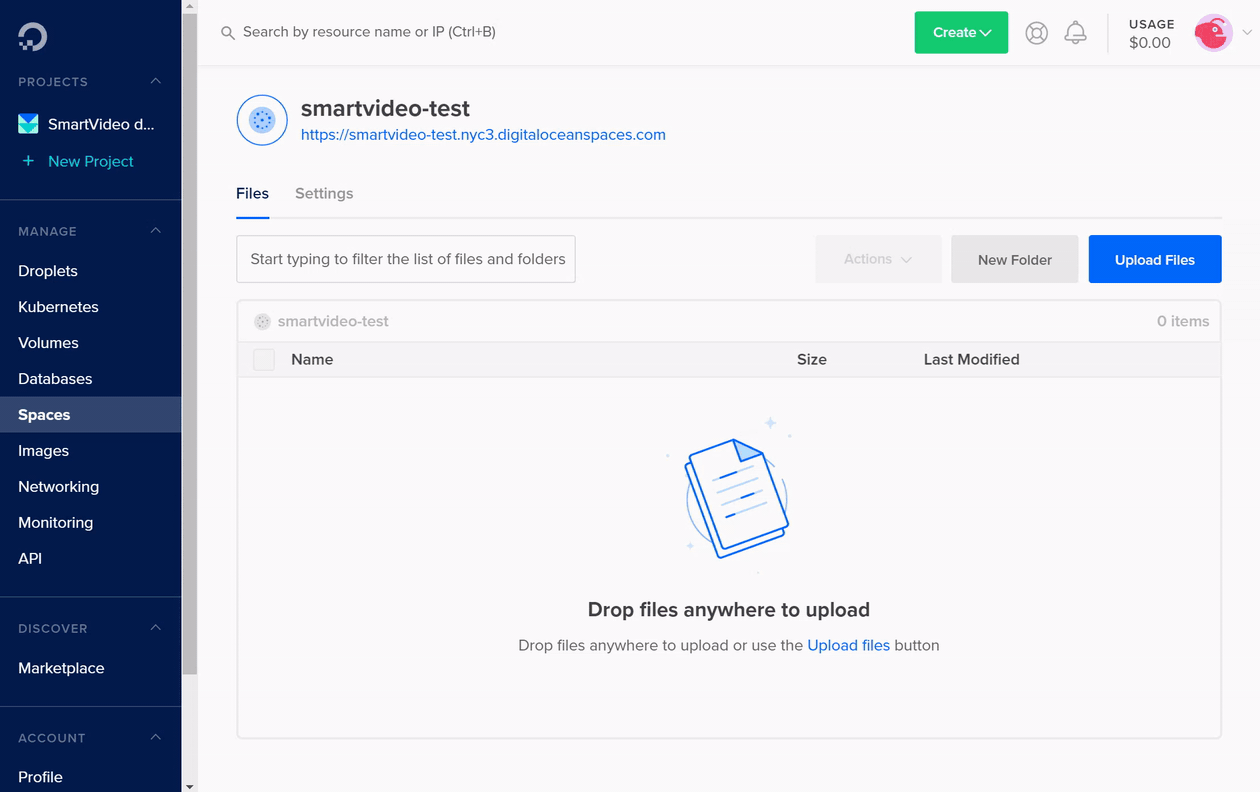The height and width of the screenshot is (792, 1260).
Task: Click the New Folder button
Action: point(1015,259)
